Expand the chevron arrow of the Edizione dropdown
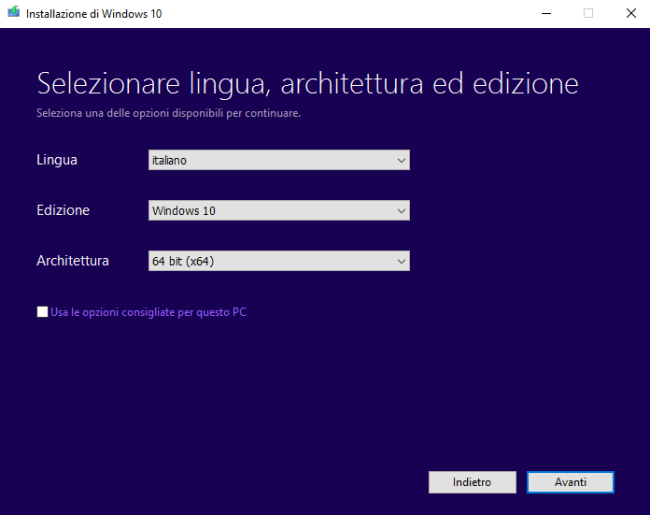The image size is (650, 515). [401, 211]
